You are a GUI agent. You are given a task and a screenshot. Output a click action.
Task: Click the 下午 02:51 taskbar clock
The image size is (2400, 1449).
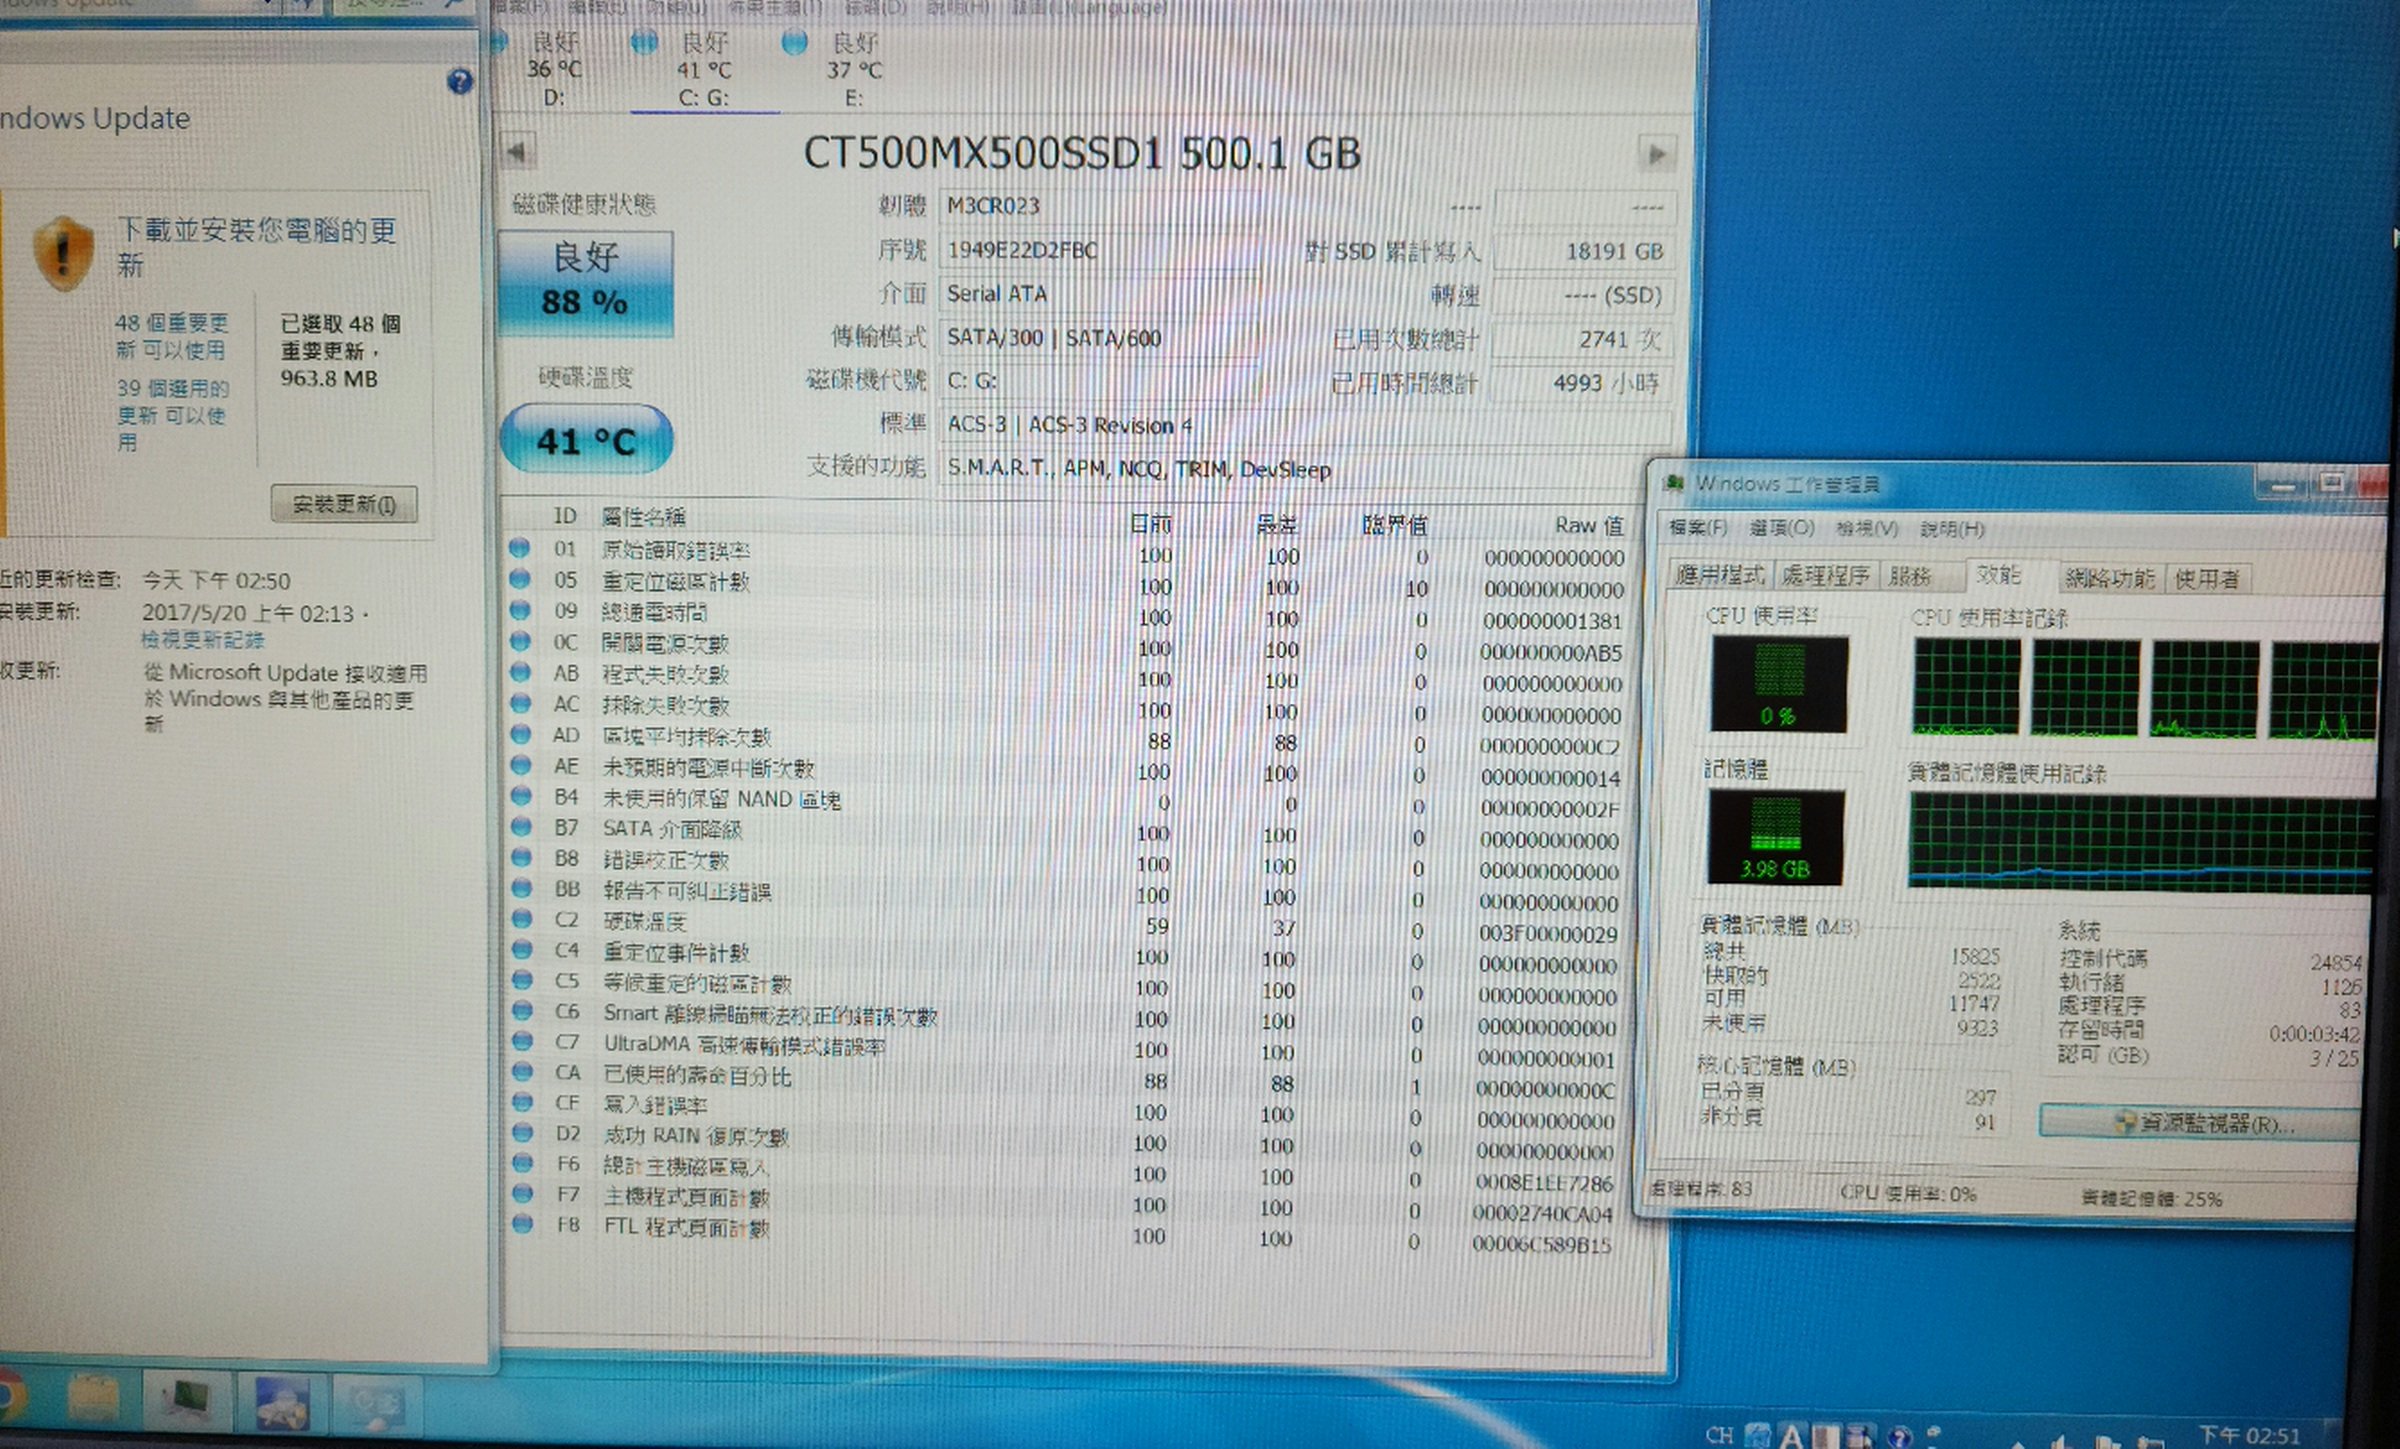(x=2248, y=1435)
